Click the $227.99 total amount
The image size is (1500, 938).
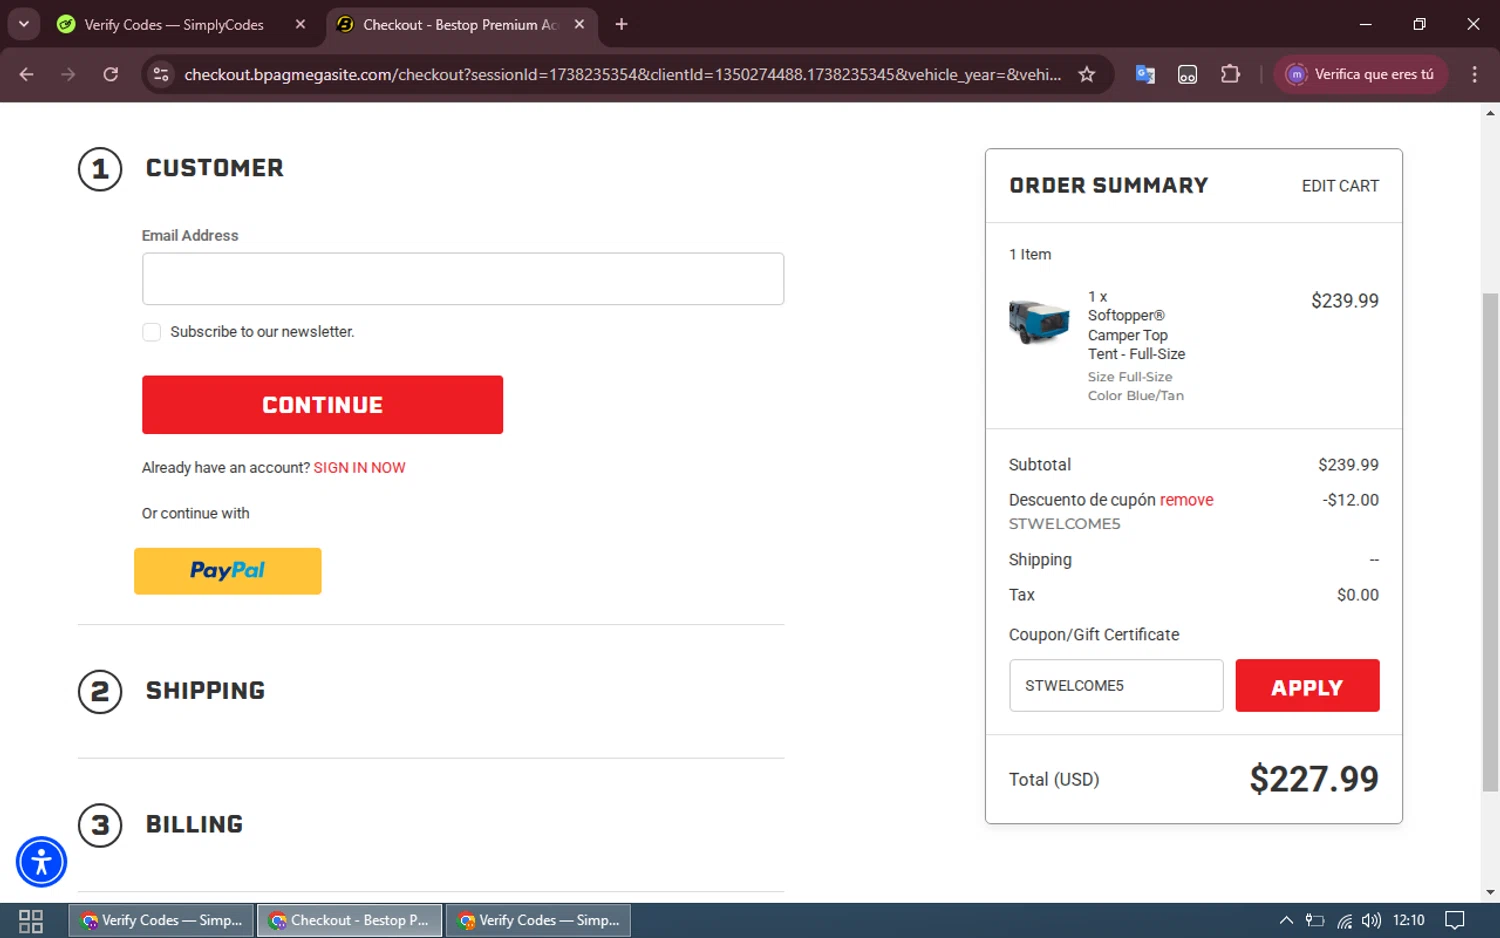[1314, 779]
